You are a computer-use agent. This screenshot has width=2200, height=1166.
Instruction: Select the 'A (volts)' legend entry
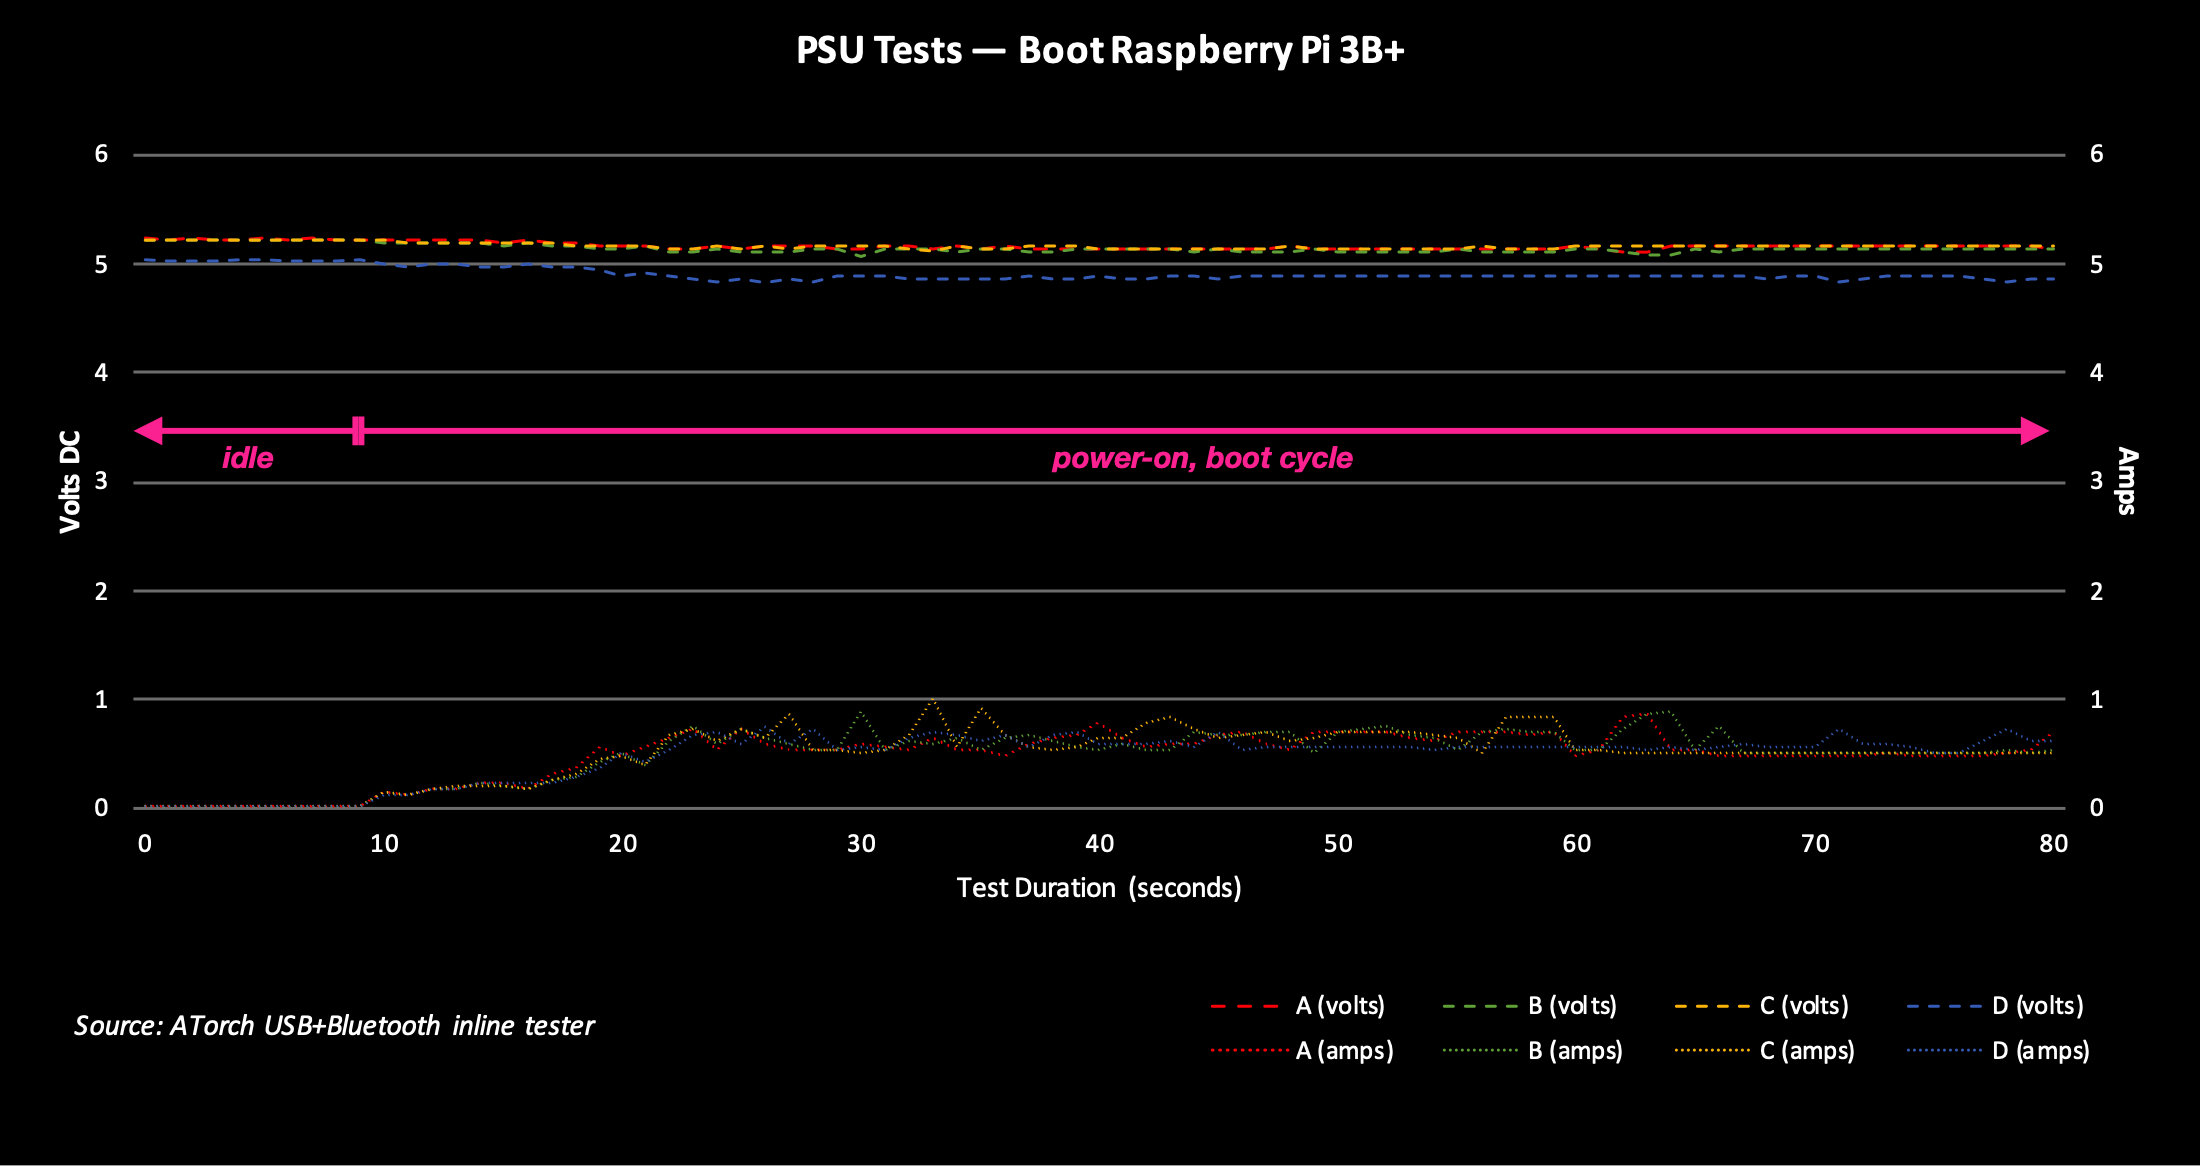pos(1339,1005)
